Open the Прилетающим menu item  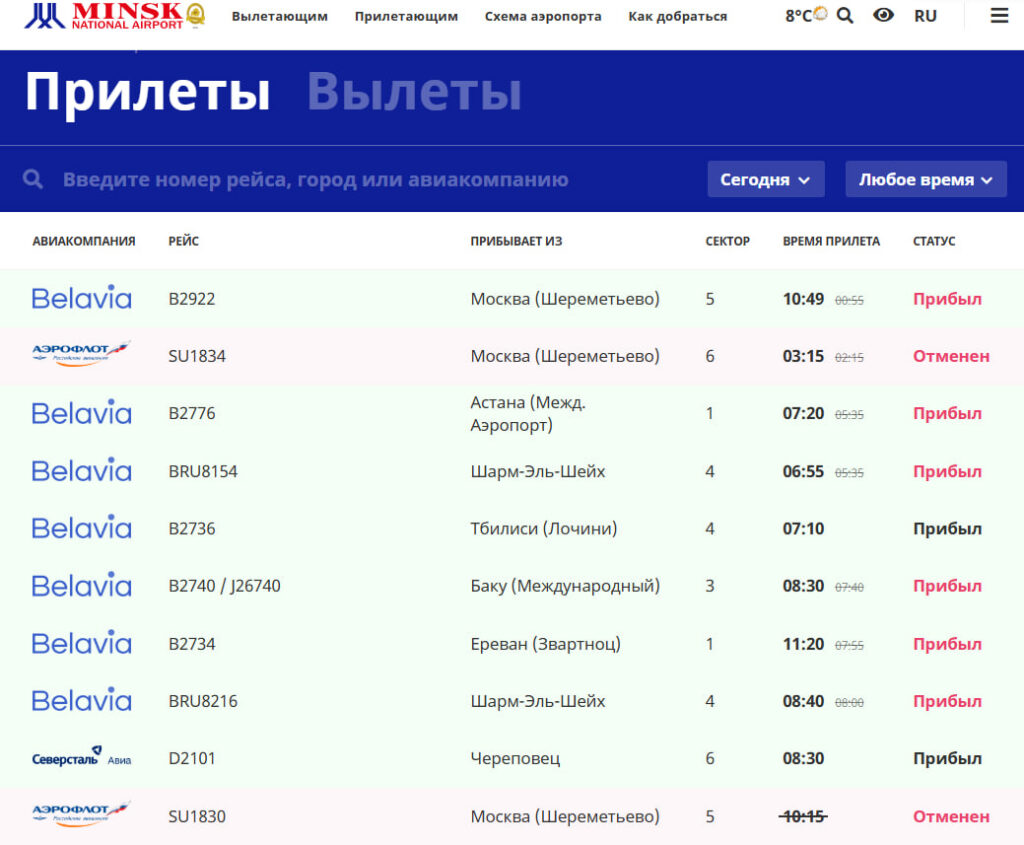pos(406,16)
